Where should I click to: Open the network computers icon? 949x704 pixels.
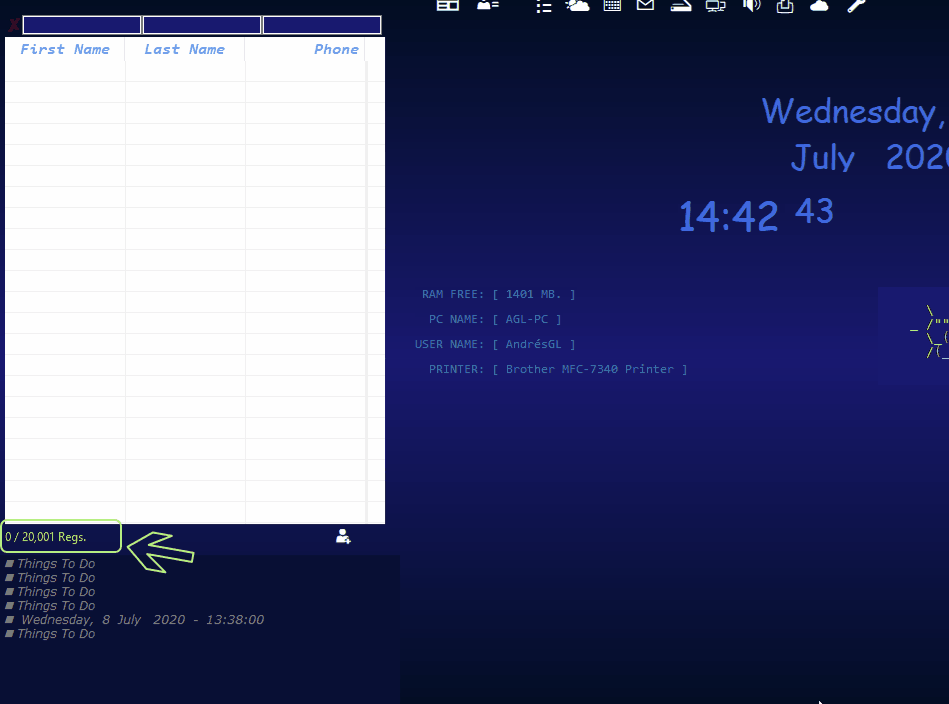point(715,6)
